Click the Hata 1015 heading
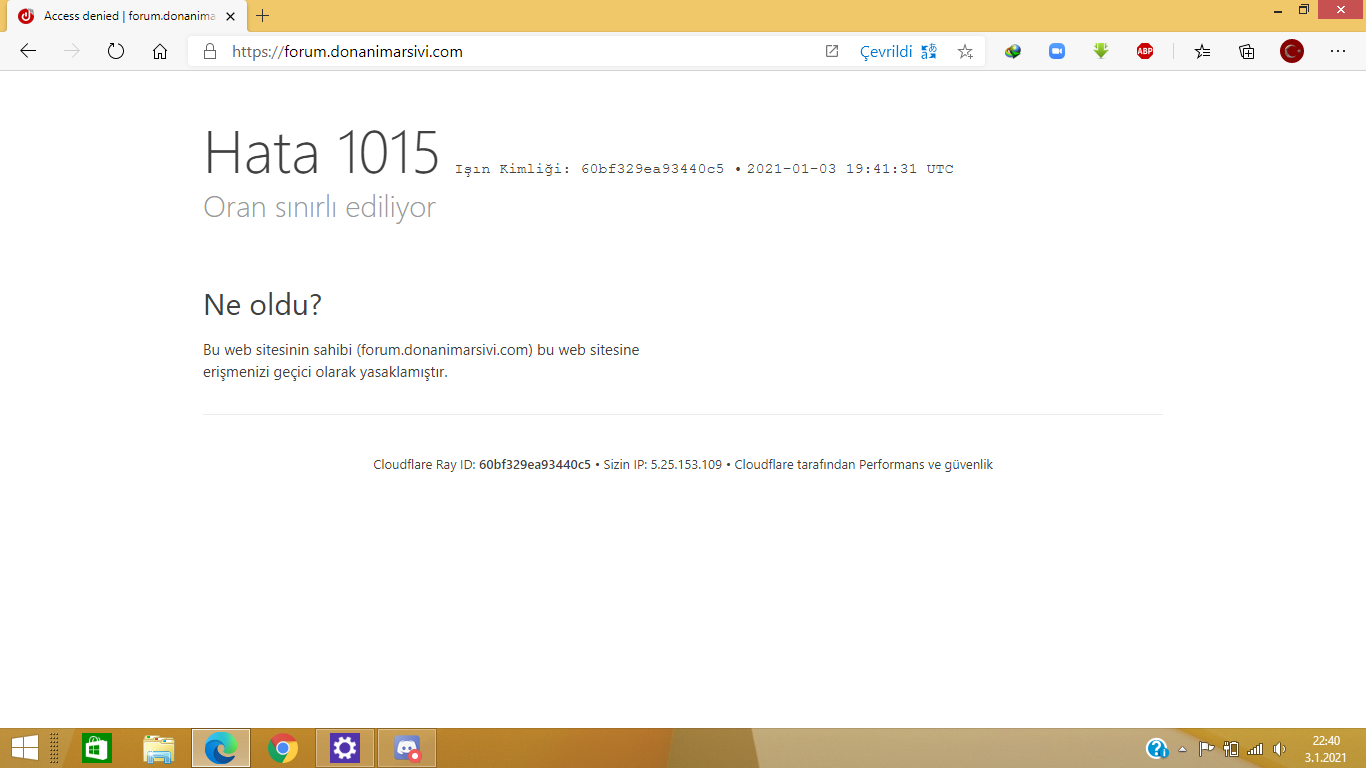 click(322, 154)
